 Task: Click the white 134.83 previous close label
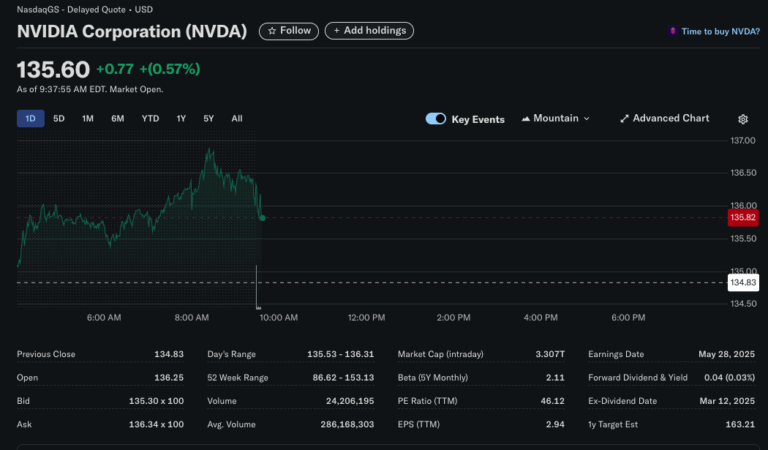click(x=743, y=283)
